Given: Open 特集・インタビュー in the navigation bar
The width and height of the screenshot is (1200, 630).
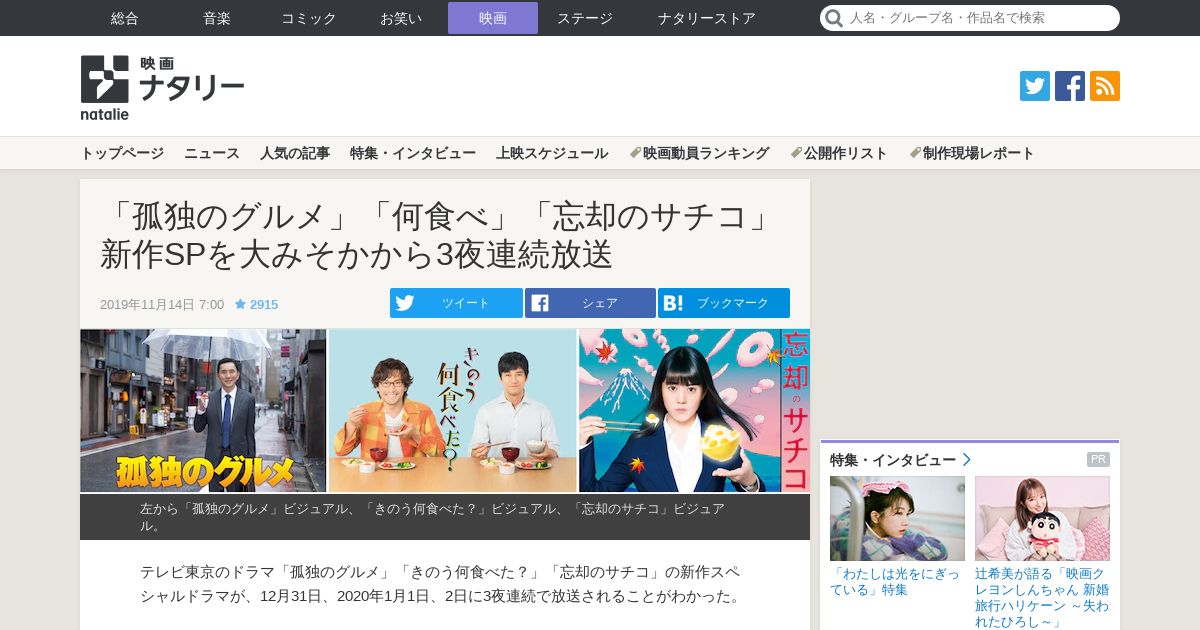Looking at the screenshot, I should click(x=413, y=153).
